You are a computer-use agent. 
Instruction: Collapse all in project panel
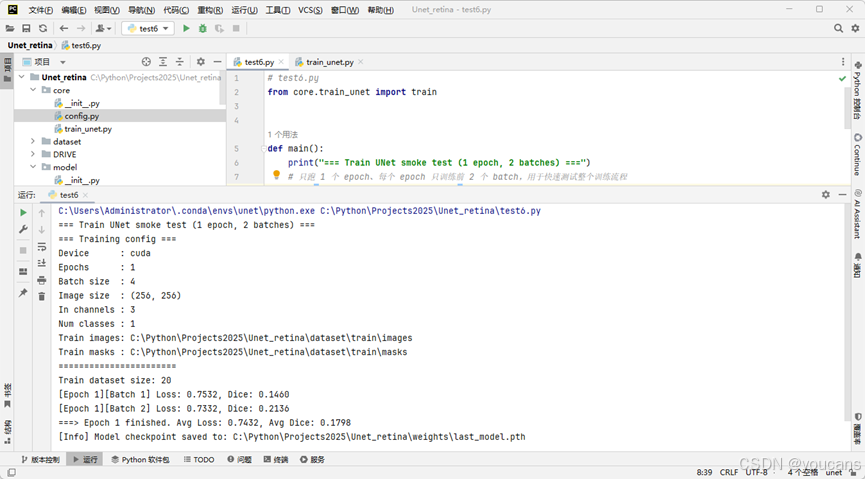[x=179, y=62]
